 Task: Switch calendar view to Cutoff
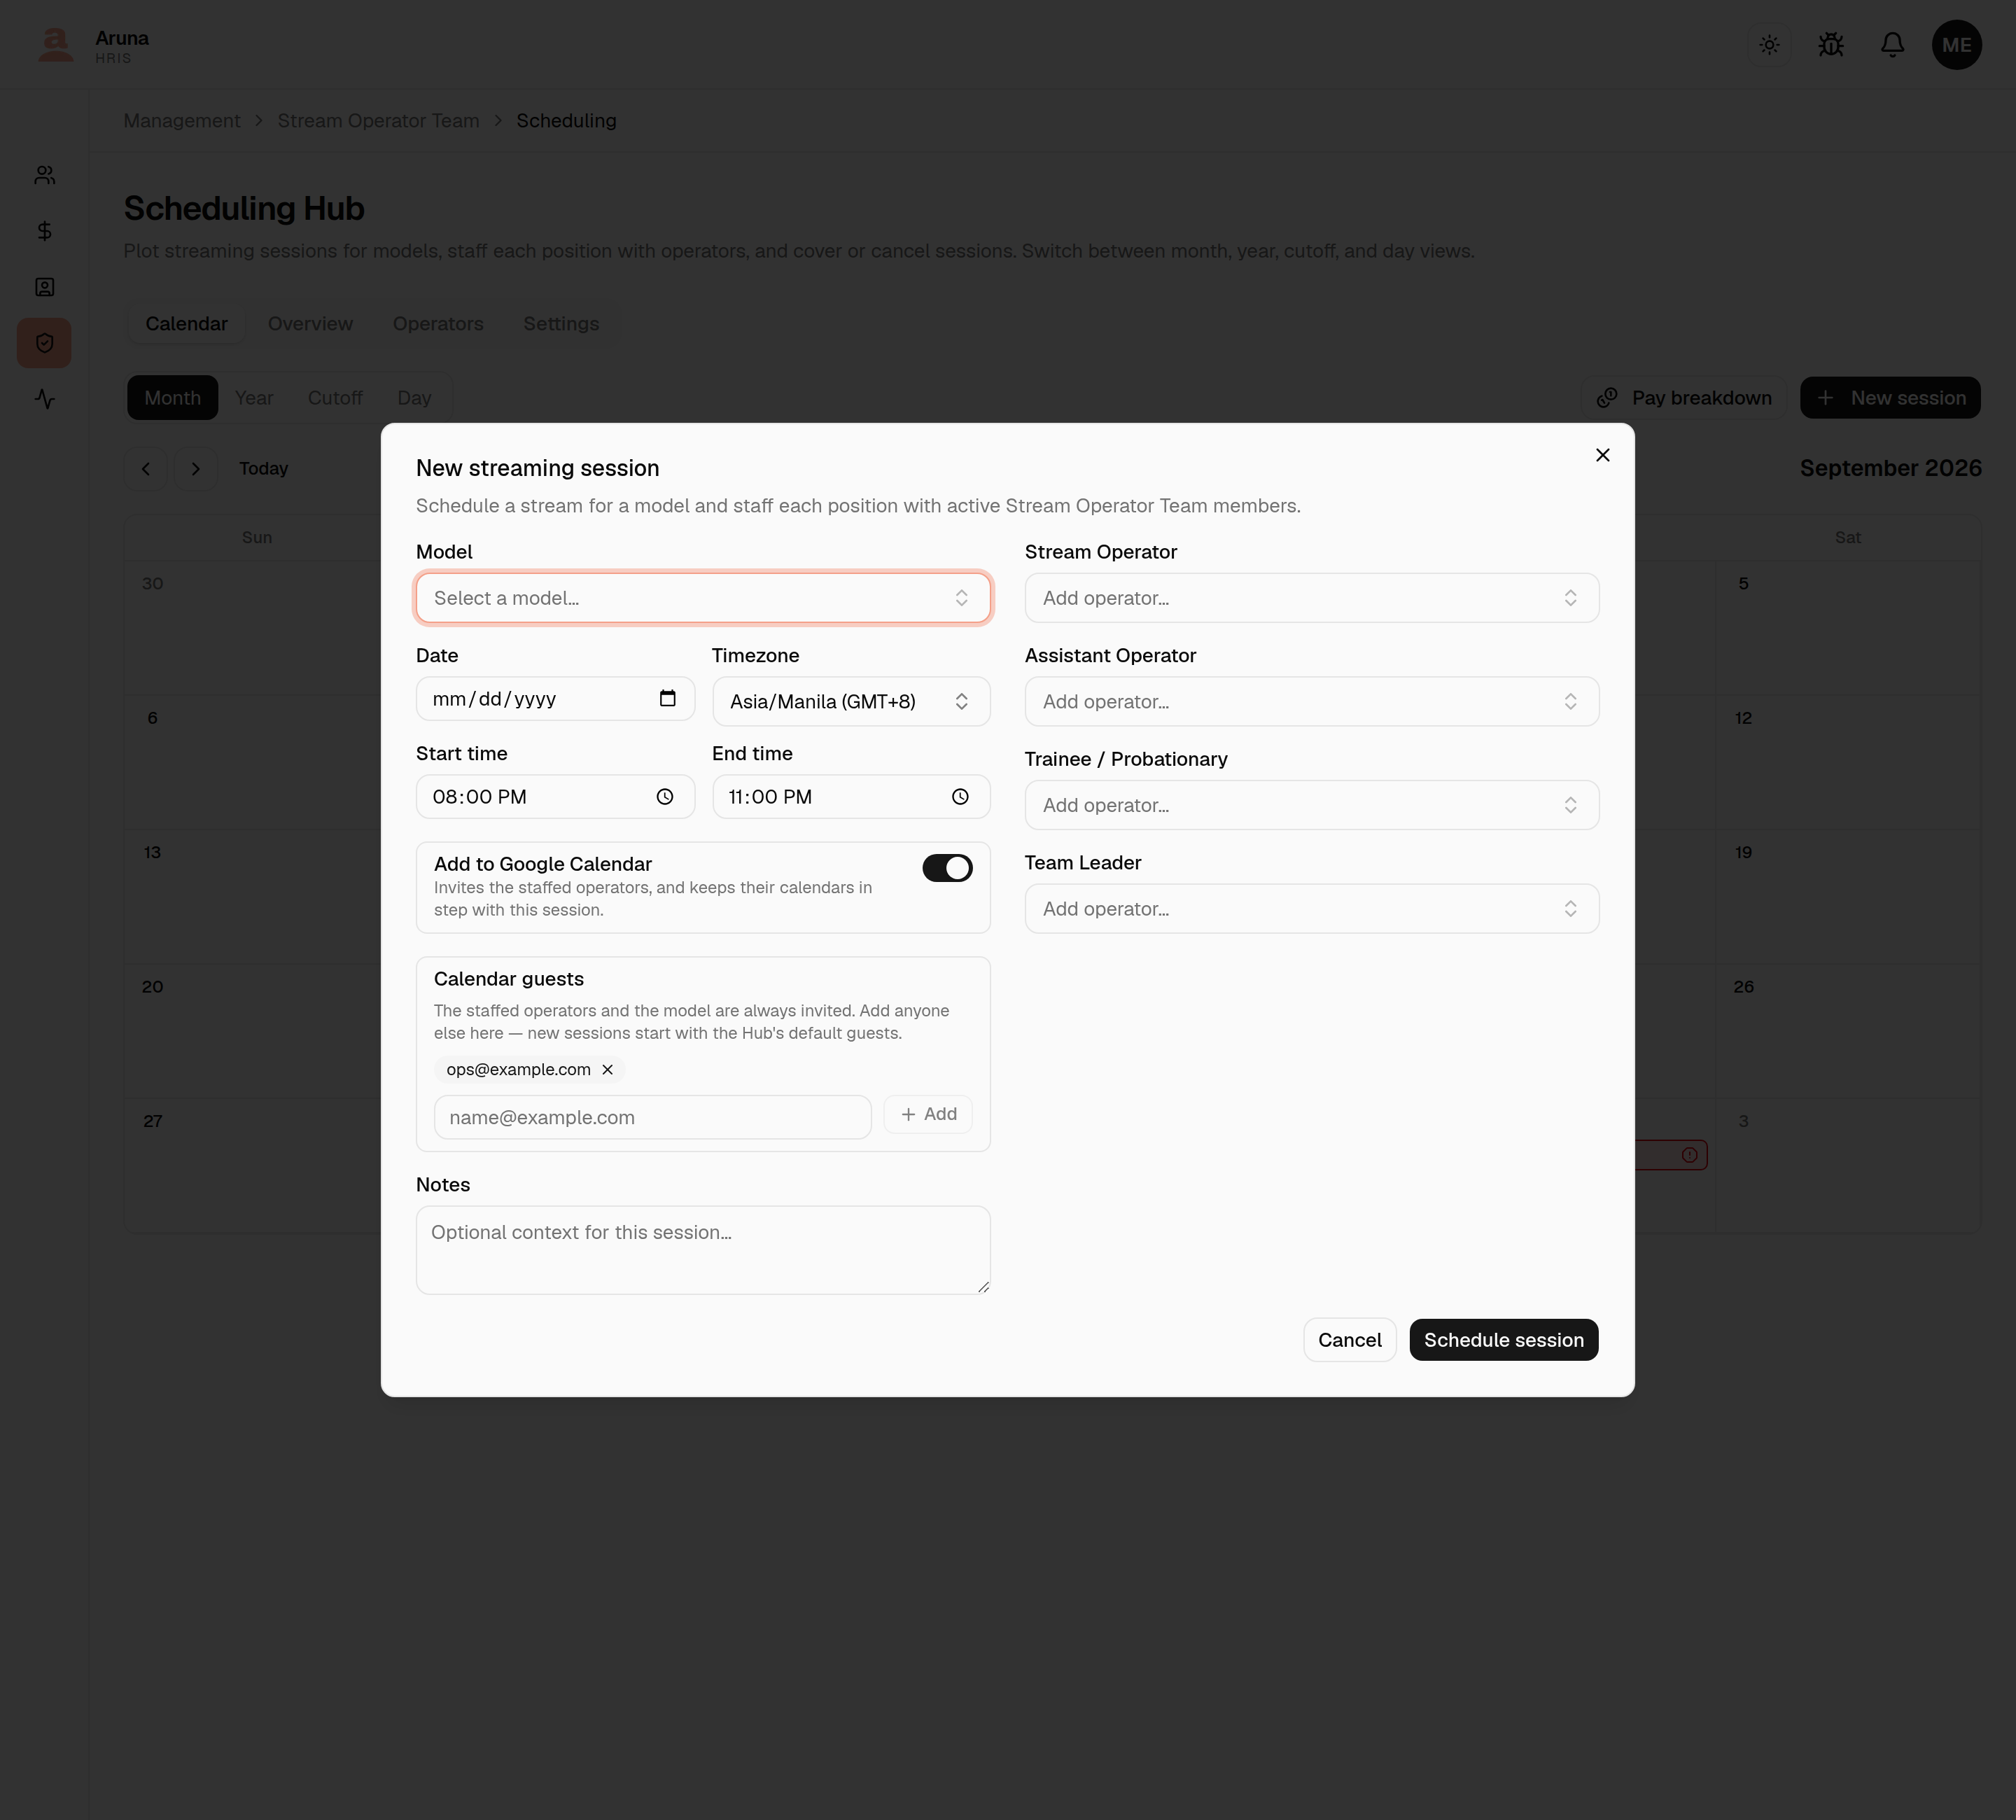[x=335, y=398]
